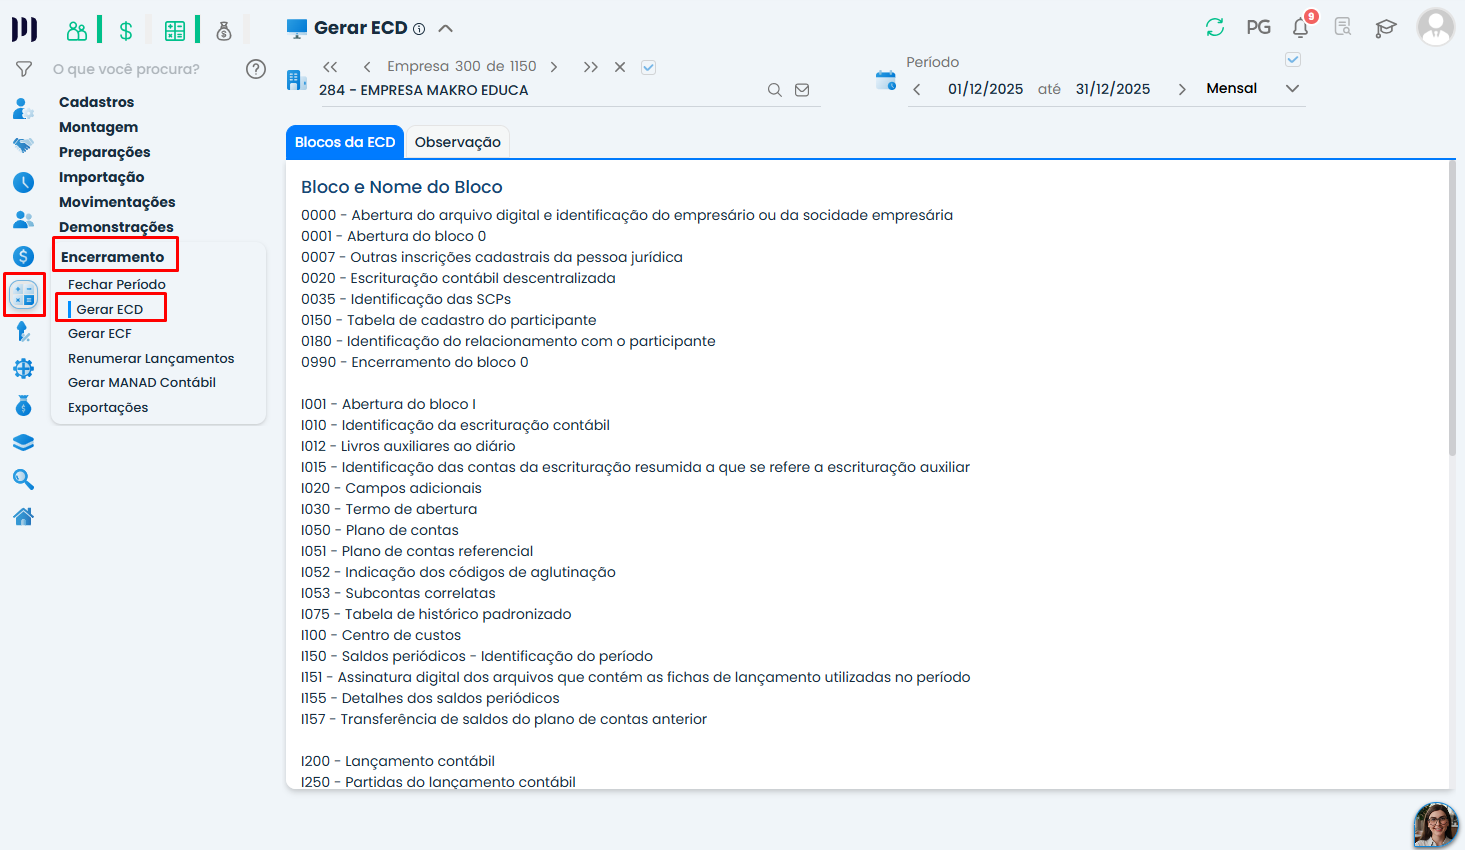Select the Blocos da ECD tab
The height and width of the screenshot is (850, 1465).
click(345, 142)
